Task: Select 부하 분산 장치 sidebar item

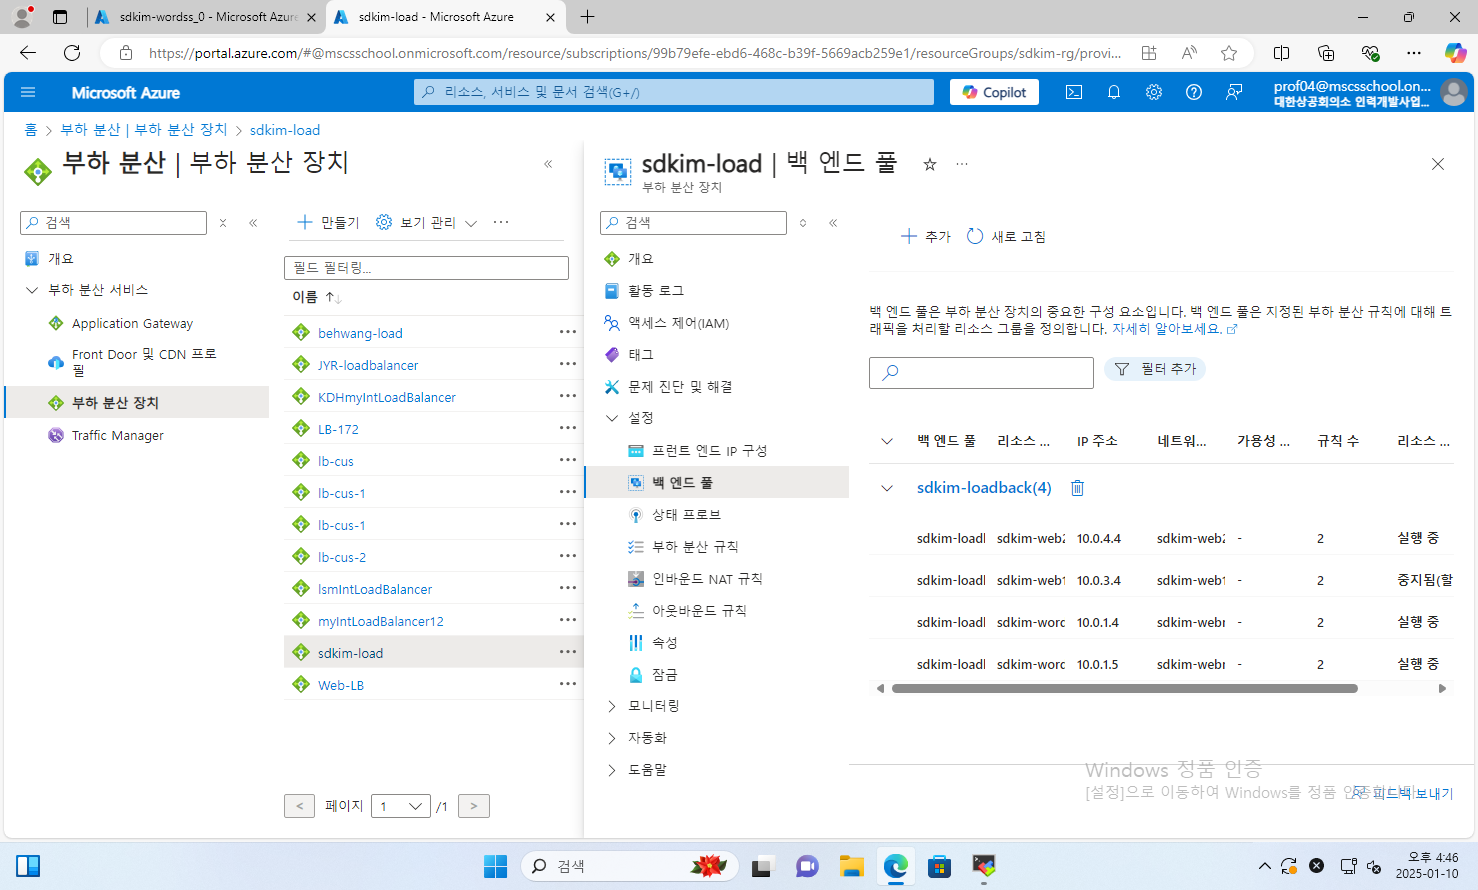Action: pos(136,402)
